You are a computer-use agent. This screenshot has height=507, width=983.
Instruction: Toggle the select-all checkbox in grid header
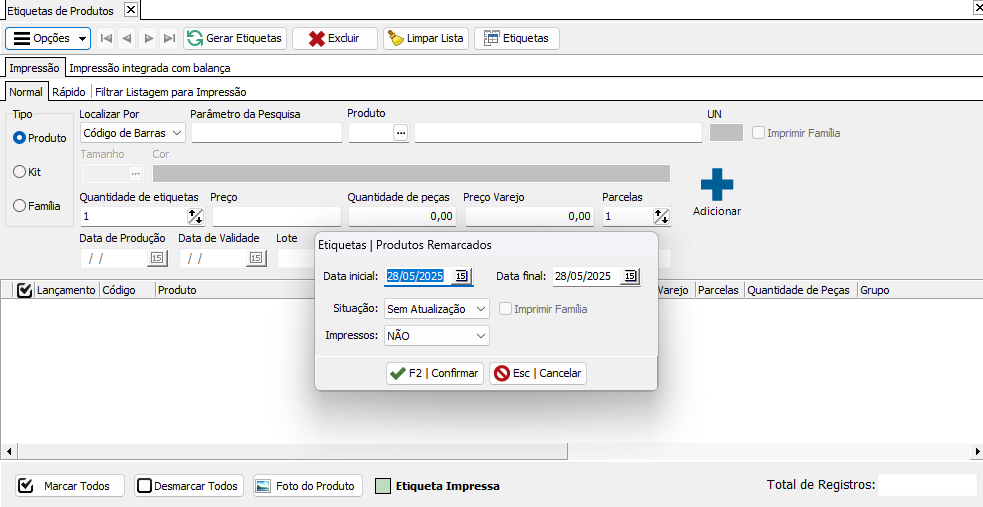coord(24,290)
